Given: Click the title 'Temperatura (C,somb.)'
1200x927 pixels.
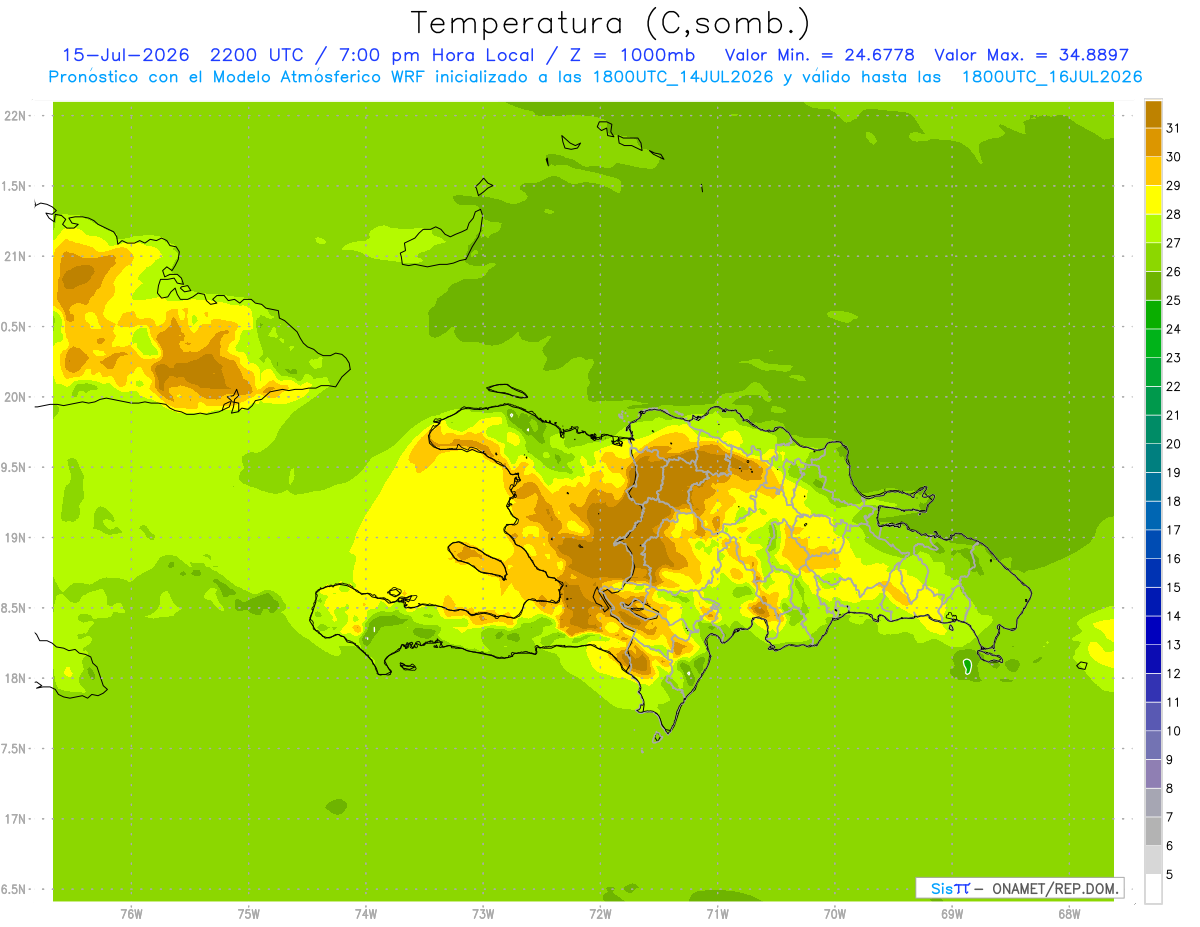Looking at the screenshot, I should [611, 23].
